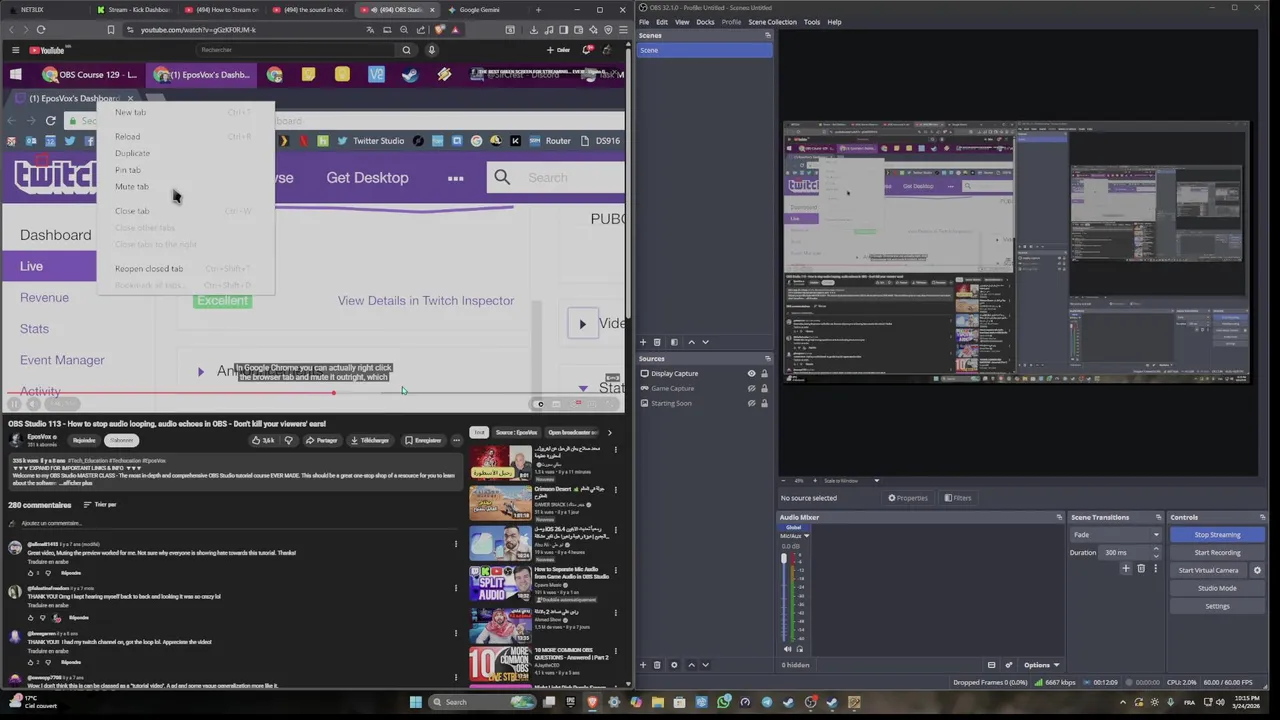Viewport: 1280px width, 720px height.
Task: Open browser downloads icon
Action: (x=536, y=30)
